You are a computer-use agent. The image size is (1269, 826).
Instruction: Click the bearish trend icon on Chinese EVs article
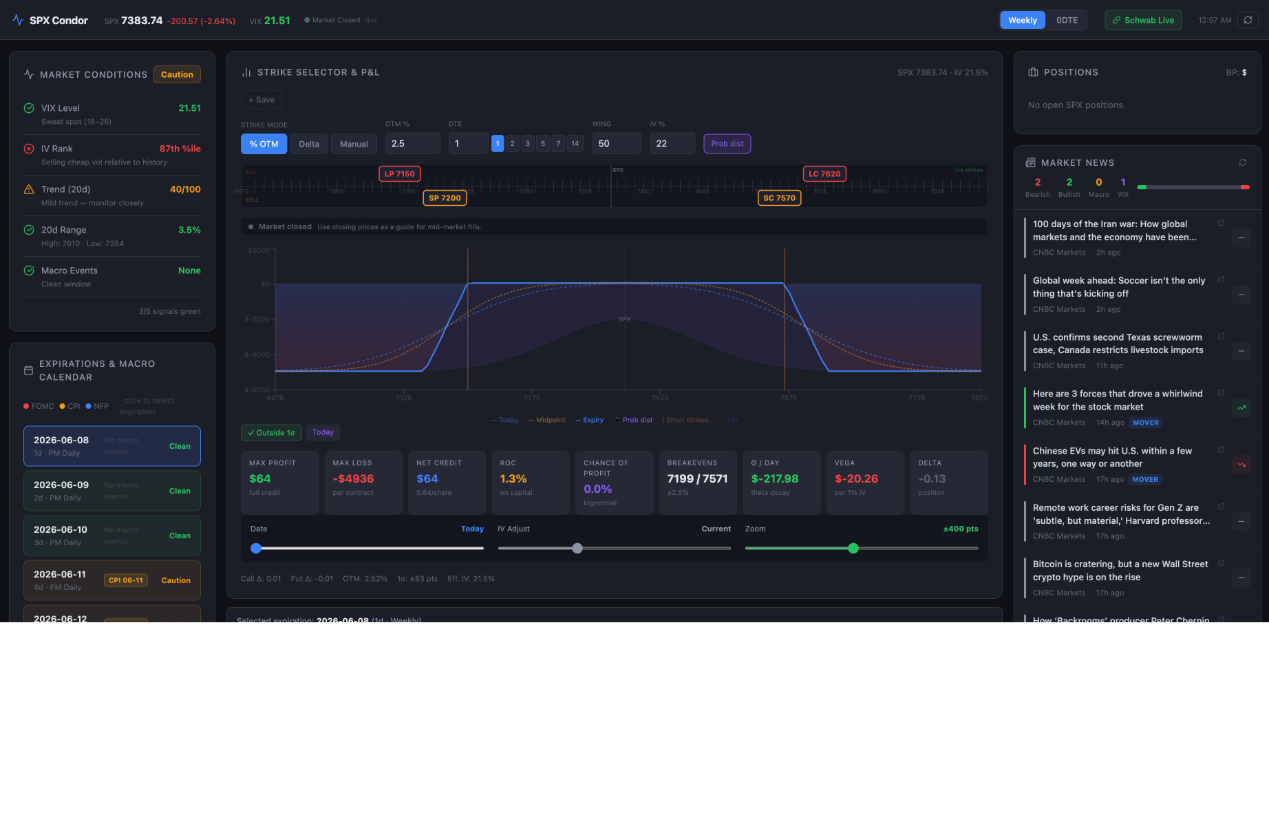[1241, 464]
